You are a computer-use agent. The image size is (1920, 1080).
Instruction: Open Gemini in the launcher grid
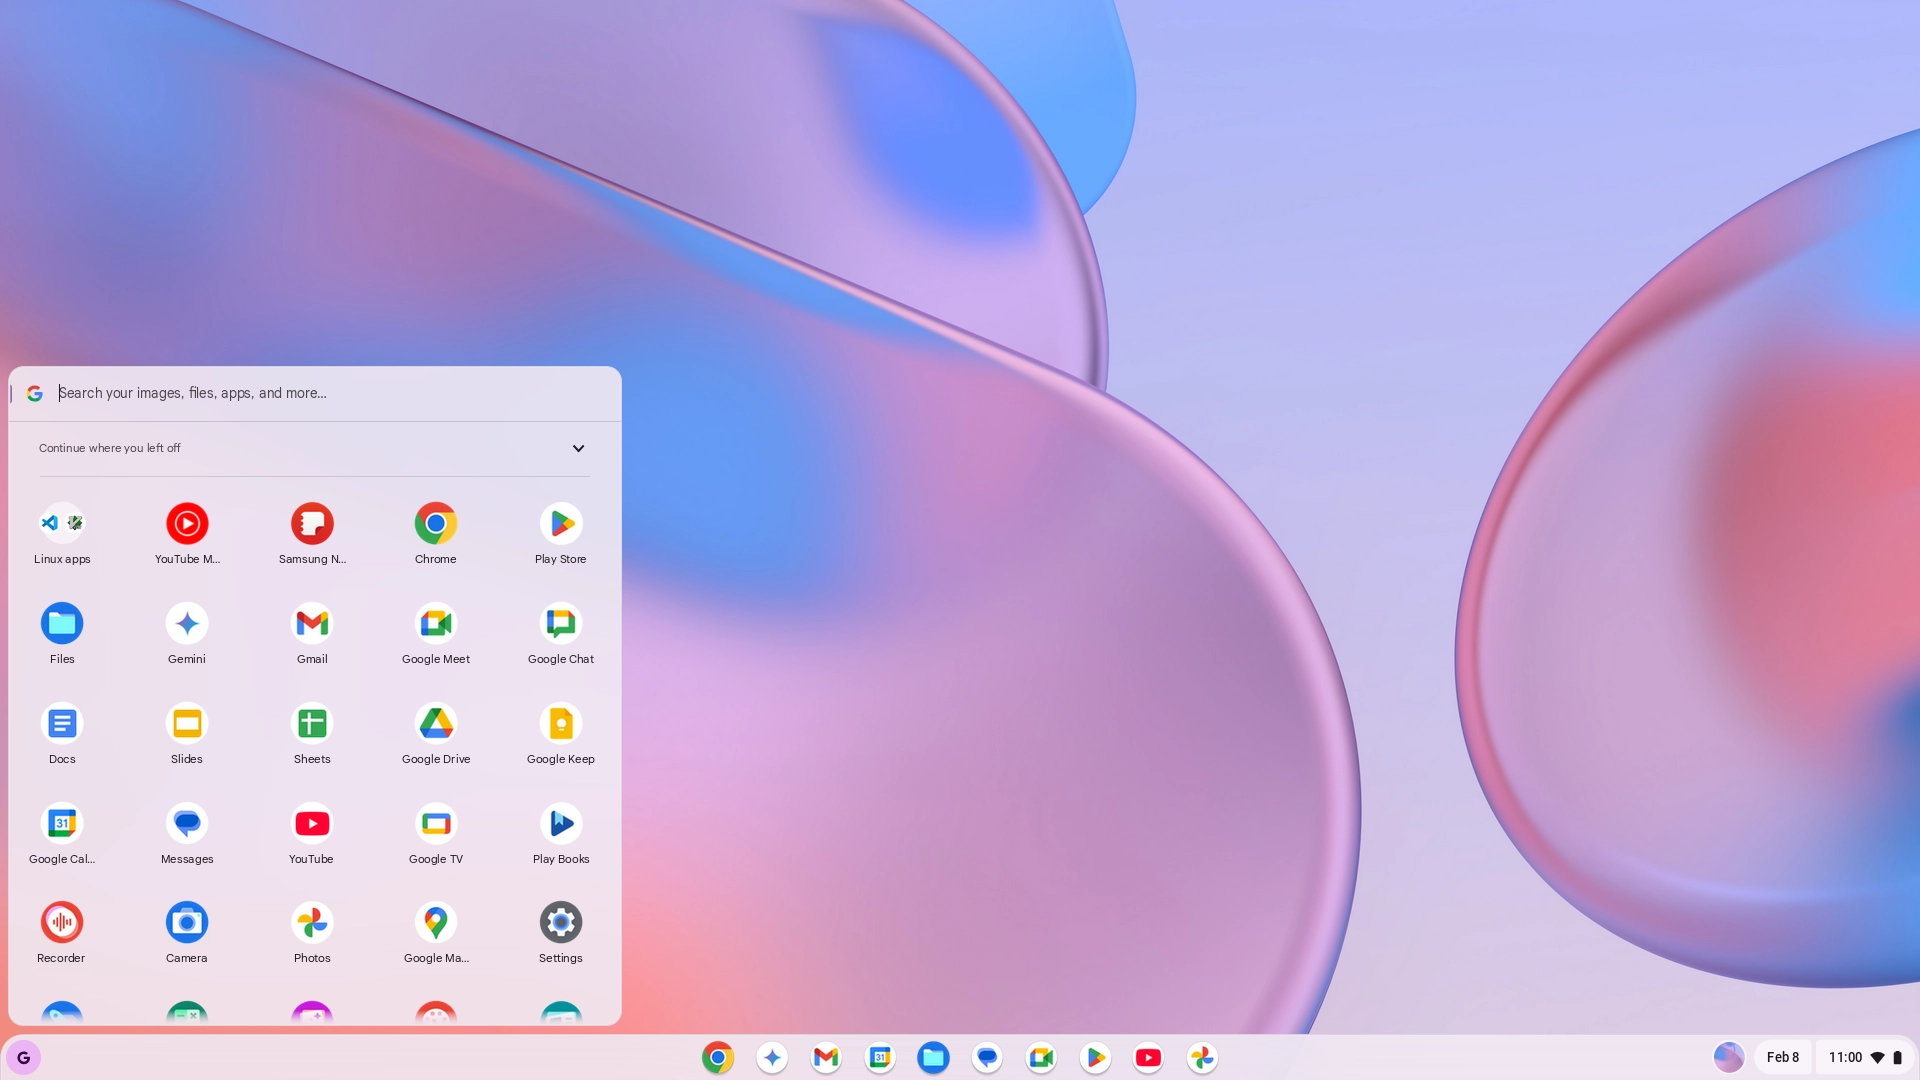click(187, 624)
